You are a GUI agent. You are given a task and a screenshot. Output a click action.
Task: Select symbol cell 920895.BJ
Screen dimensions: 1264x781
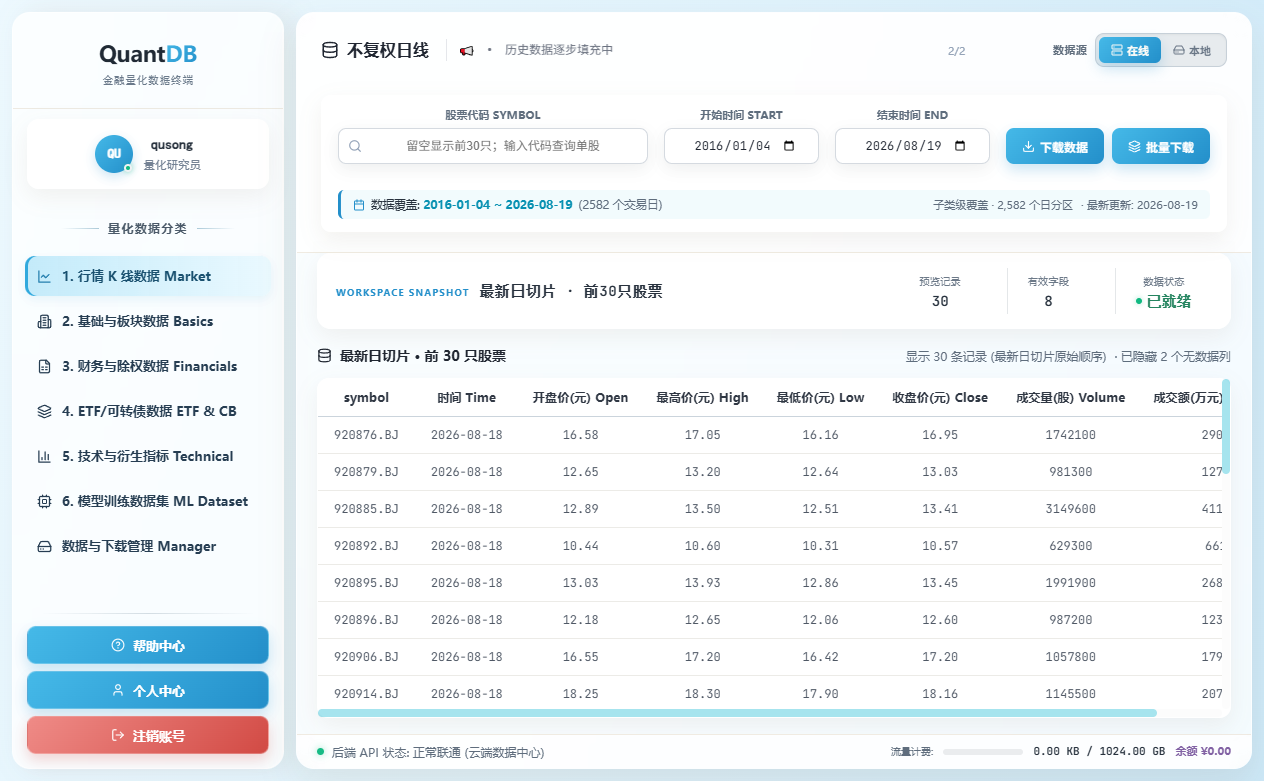click(x=366, y=583)
